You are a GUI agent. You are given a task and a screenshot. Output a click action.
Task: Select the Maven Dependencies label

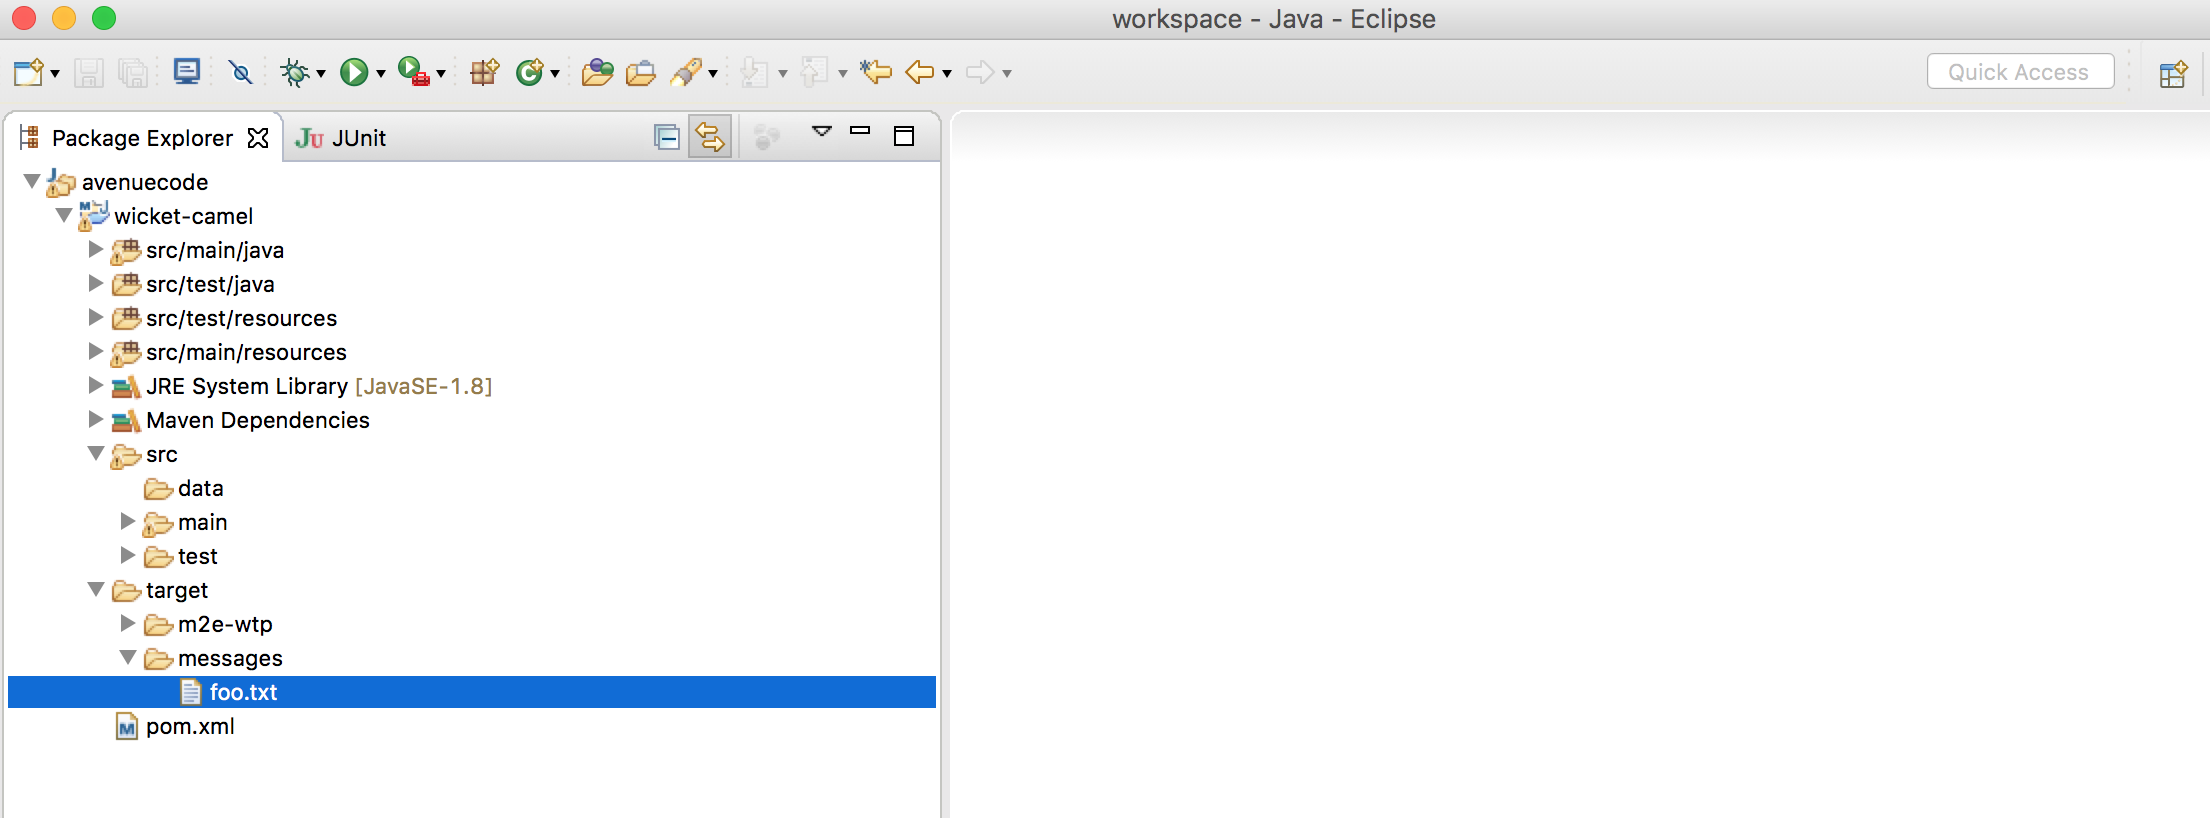(258, 420)
